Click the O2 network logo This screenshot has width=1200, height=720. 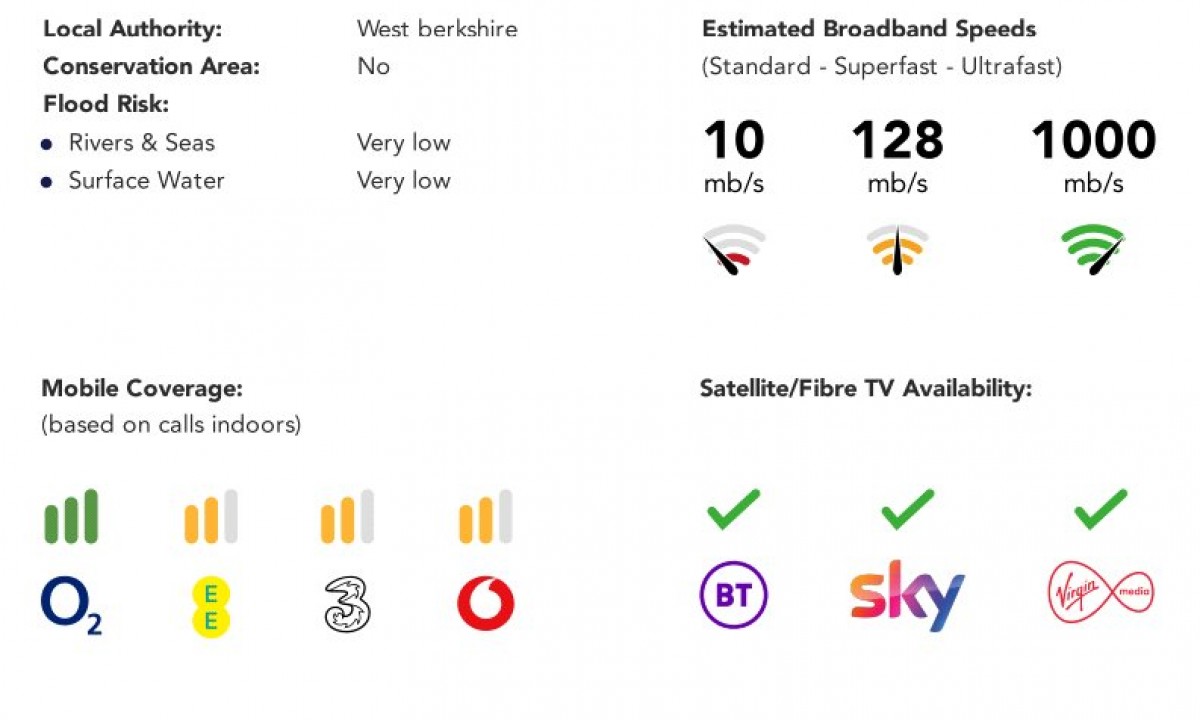(71, 606)
